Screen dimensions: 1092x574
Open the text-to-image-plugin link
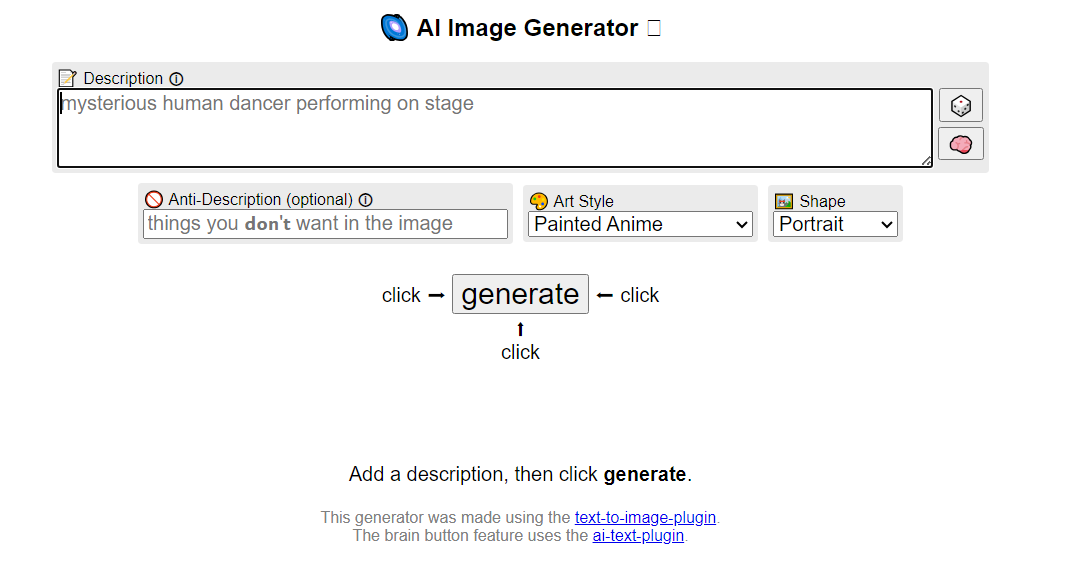pyautogui.click(x=646, y=518)
